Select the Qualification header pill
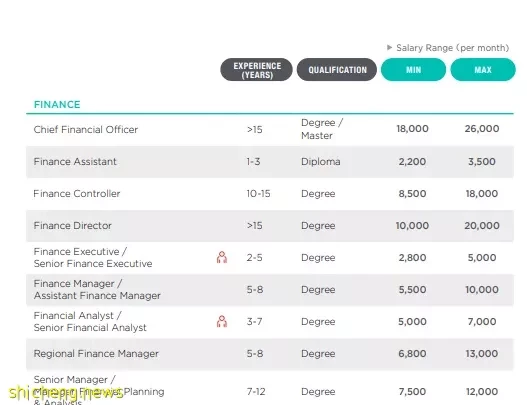527x405 pixels. [x=337, y=70]
